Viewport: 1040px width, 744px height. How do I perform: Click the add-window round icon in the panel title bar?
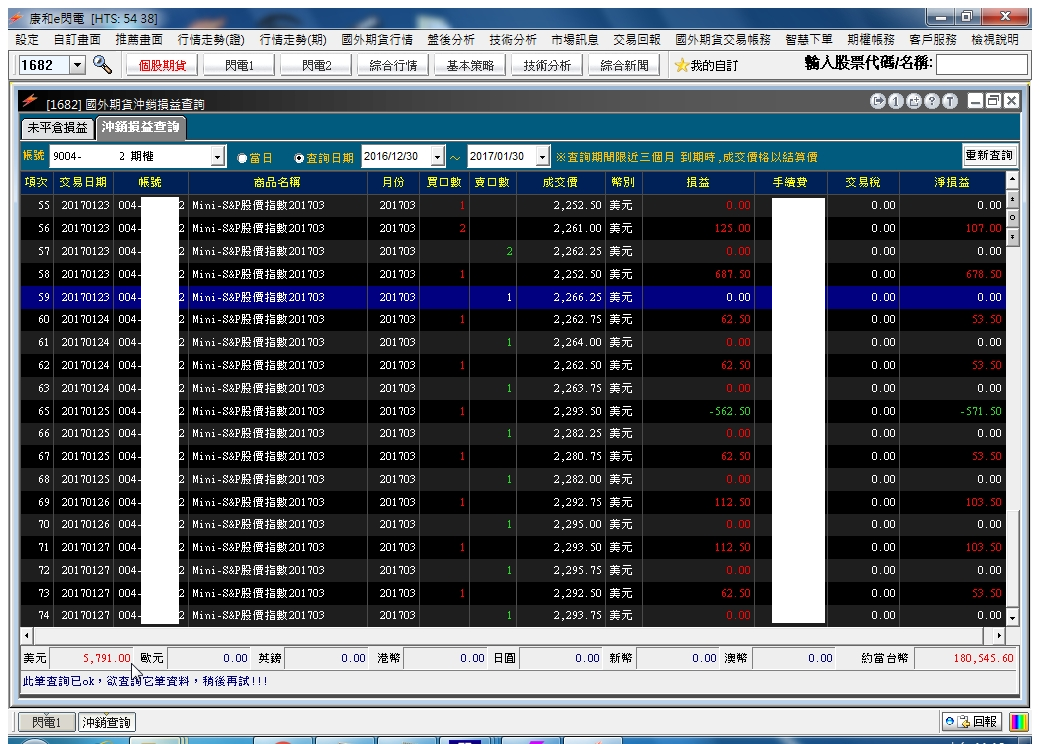914,101
